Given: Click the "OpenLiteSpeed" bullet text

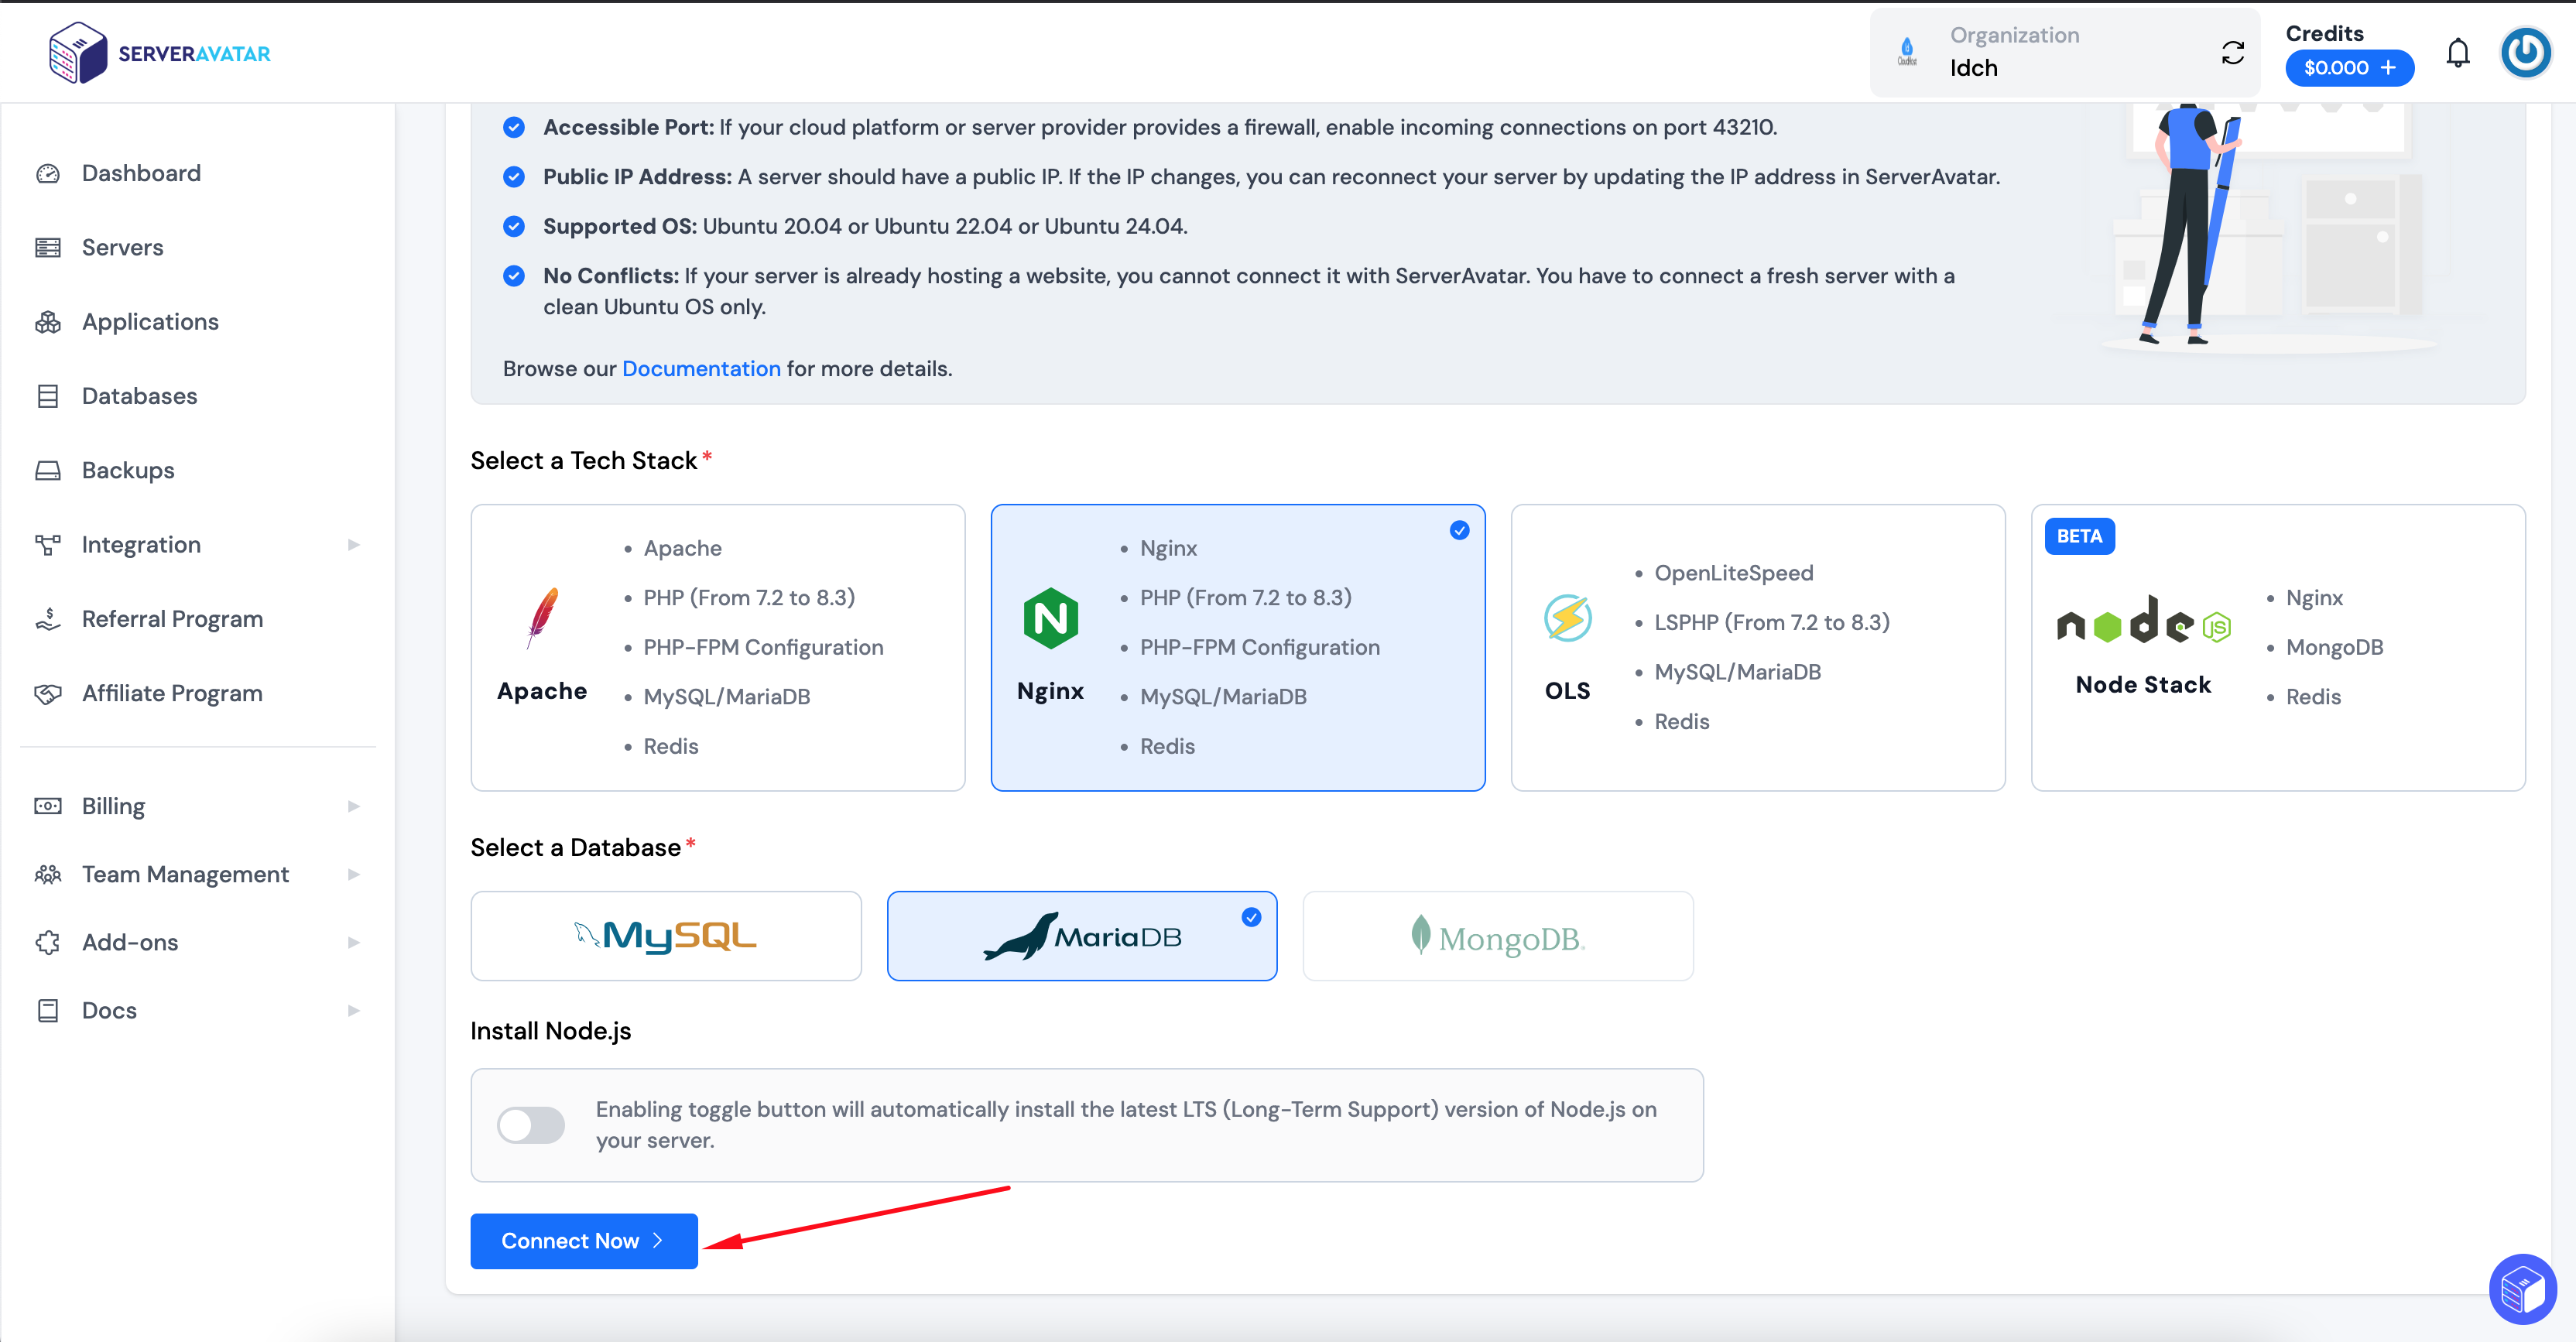Looking at the screenshot, I should coord(1733,573).
